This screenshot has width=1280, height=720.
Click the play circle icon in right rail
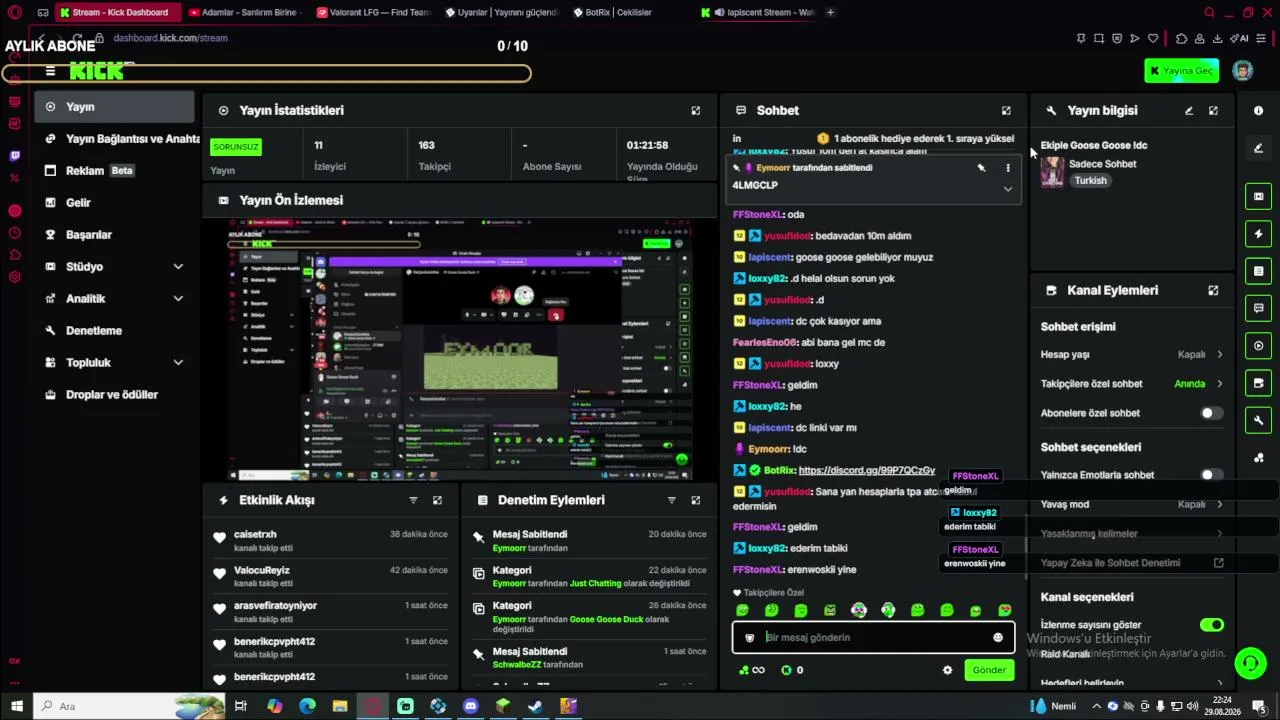[x=1258, y=346]
